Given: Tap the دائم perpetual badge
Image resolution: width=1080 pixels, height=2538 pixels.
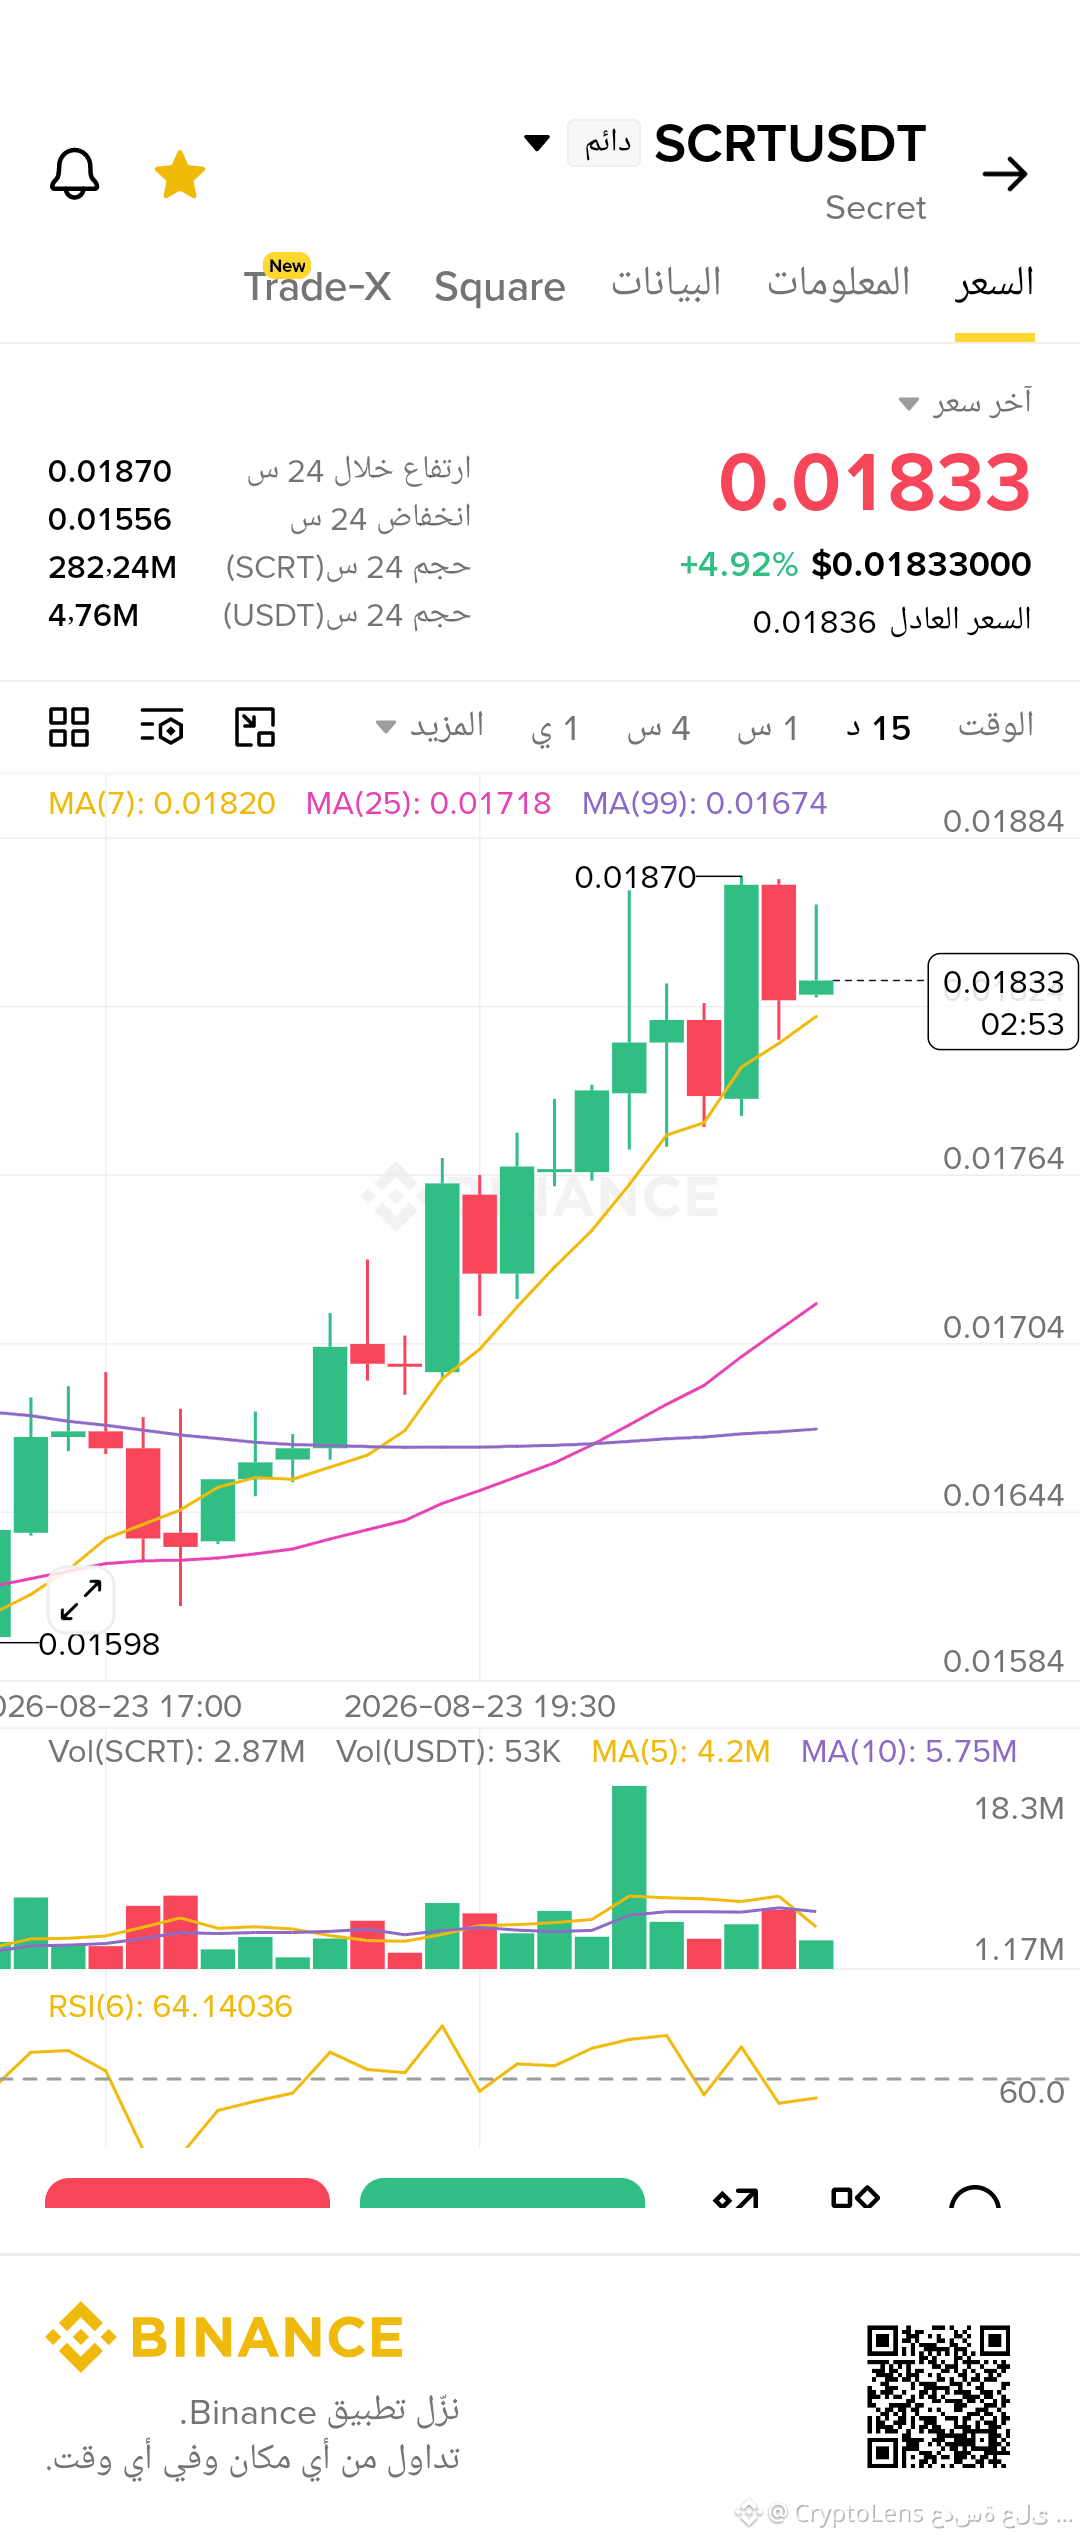Looking at the screenshot, I should [604, 143].
